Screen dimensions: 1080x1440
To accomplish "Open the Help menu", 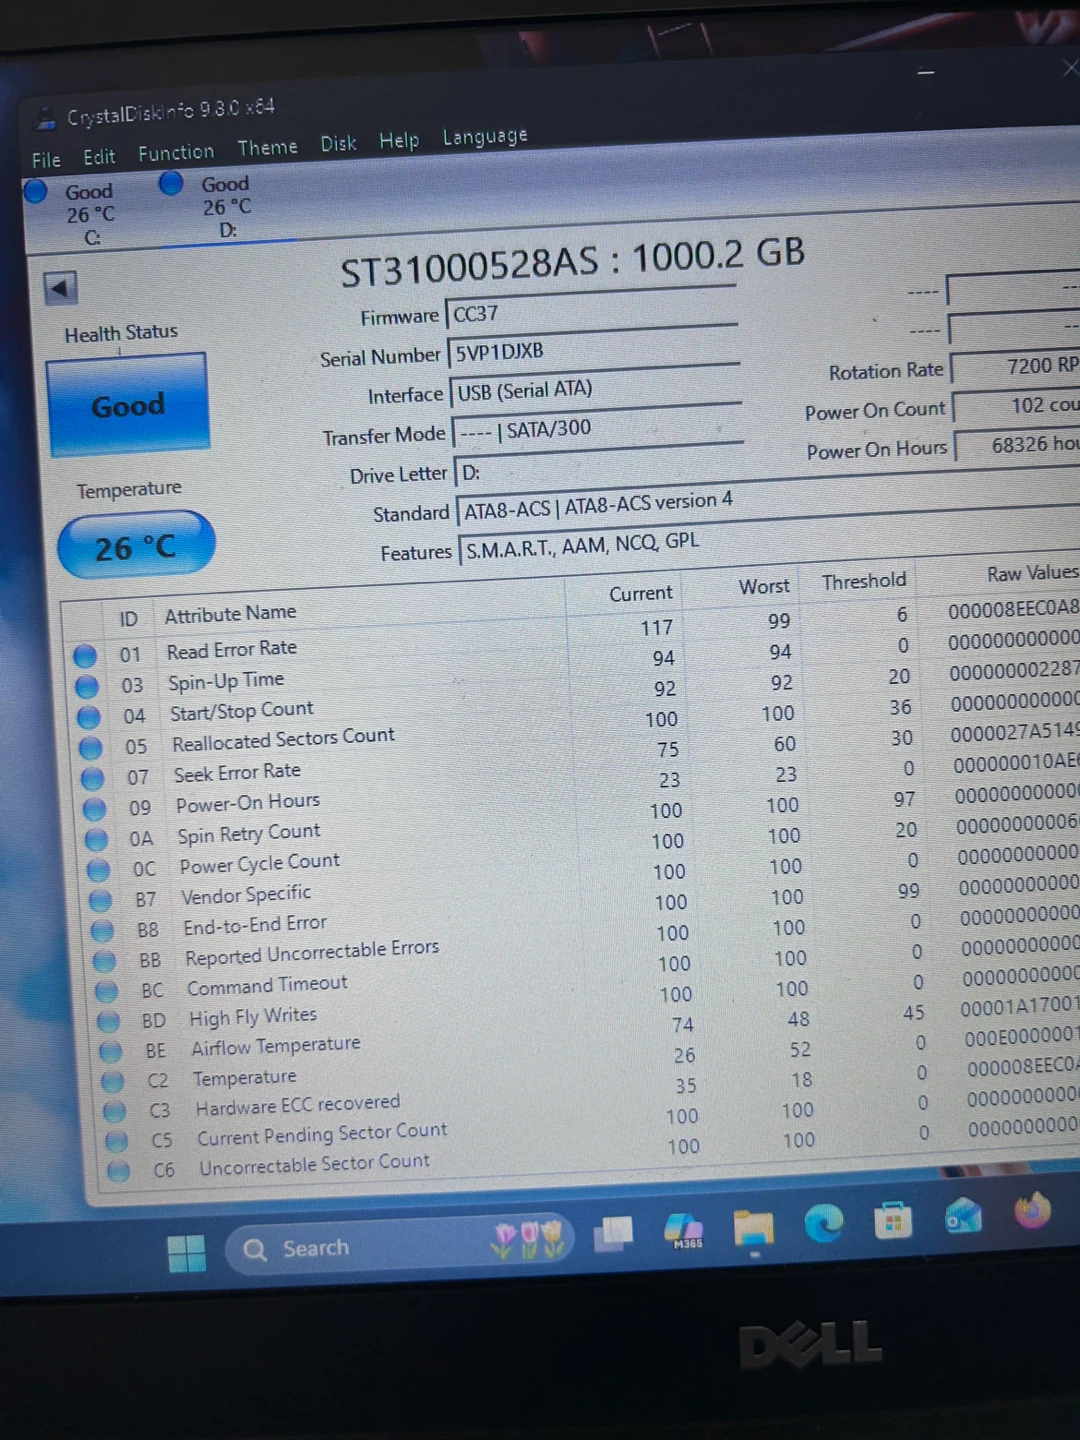I will click(x=399, y=141).
